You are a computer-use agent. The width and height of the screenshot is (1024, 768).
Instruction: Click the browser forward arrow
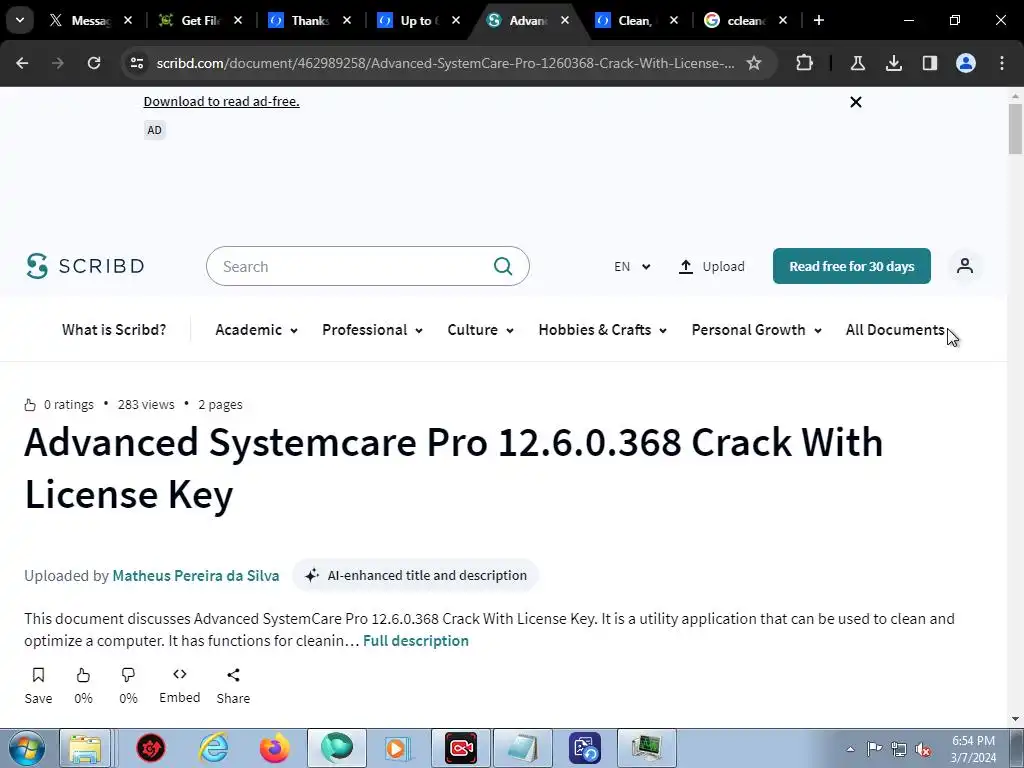[57, 63]
